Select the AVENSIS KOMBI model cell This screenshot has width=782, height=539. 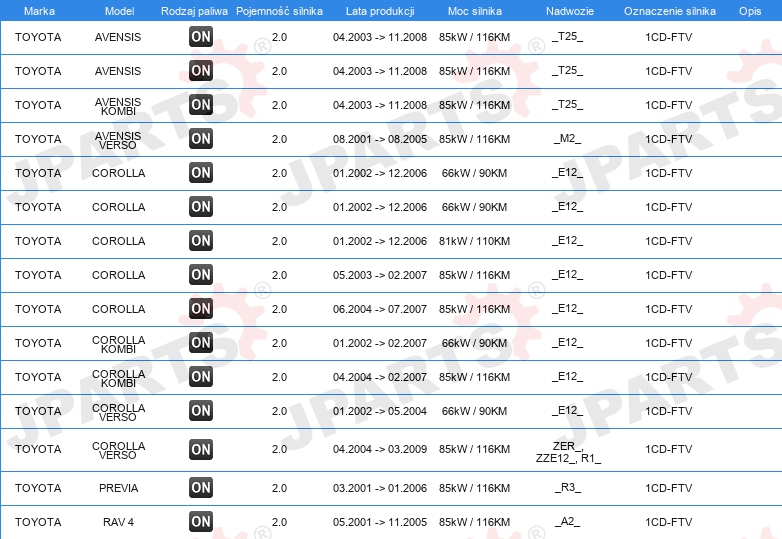118,106
